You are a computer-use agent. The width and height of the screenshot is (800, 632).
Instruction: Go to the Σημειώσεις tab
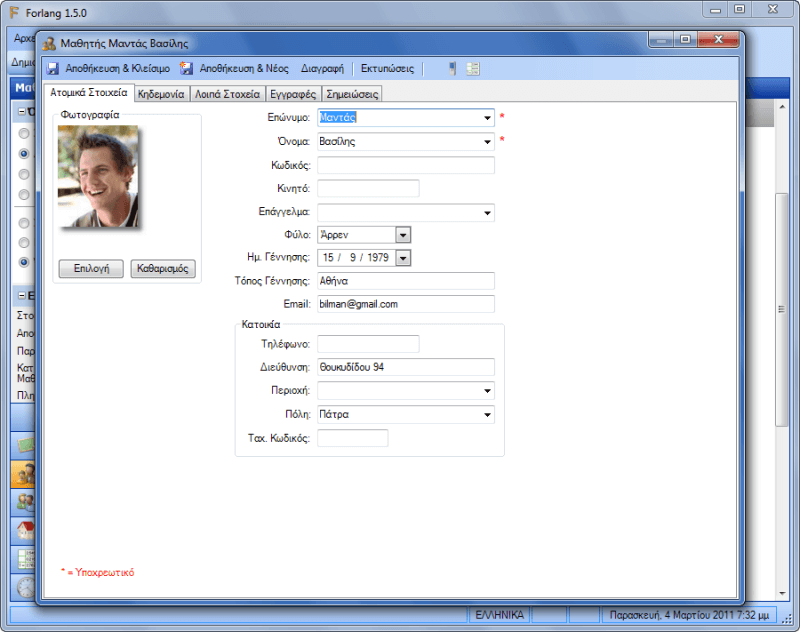click(x=352, y=93)
